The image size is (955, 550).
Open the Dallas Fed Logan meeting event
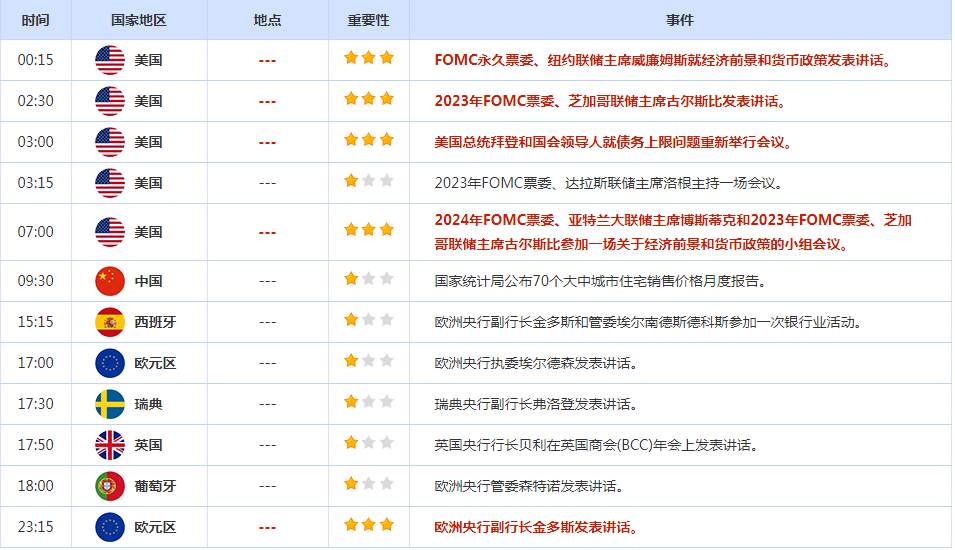609,183
